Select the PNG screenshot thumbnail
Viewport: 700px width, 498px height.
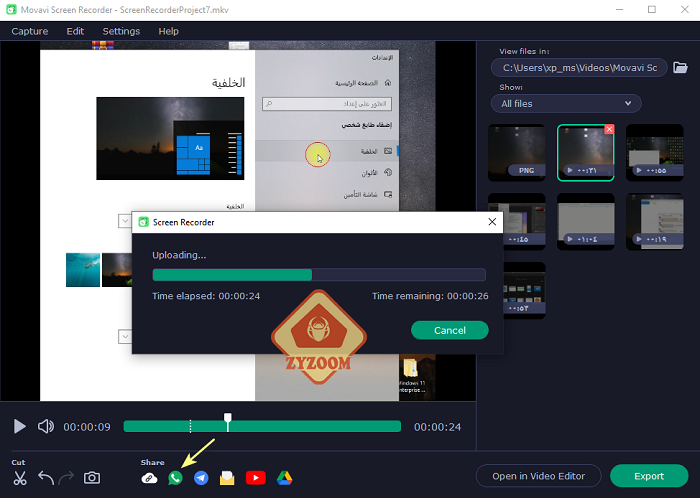point(517,152)
